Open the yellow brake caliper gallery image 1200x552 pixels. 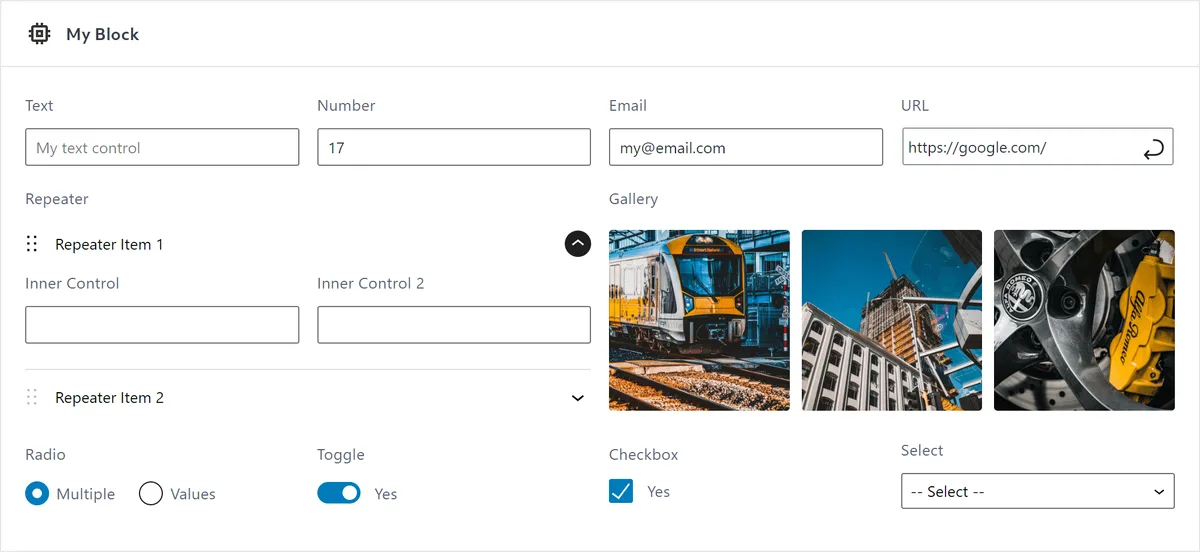[1084, 320]
